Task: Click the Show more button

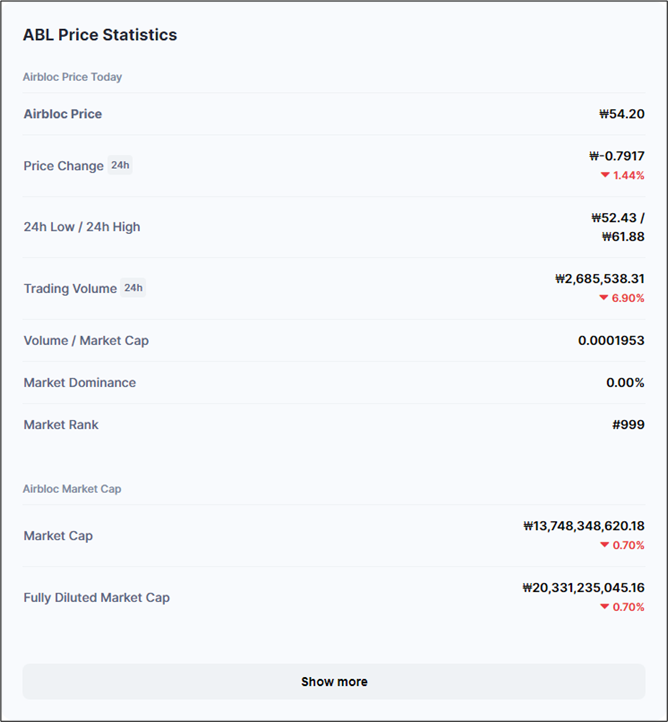Action: [334, 681]
